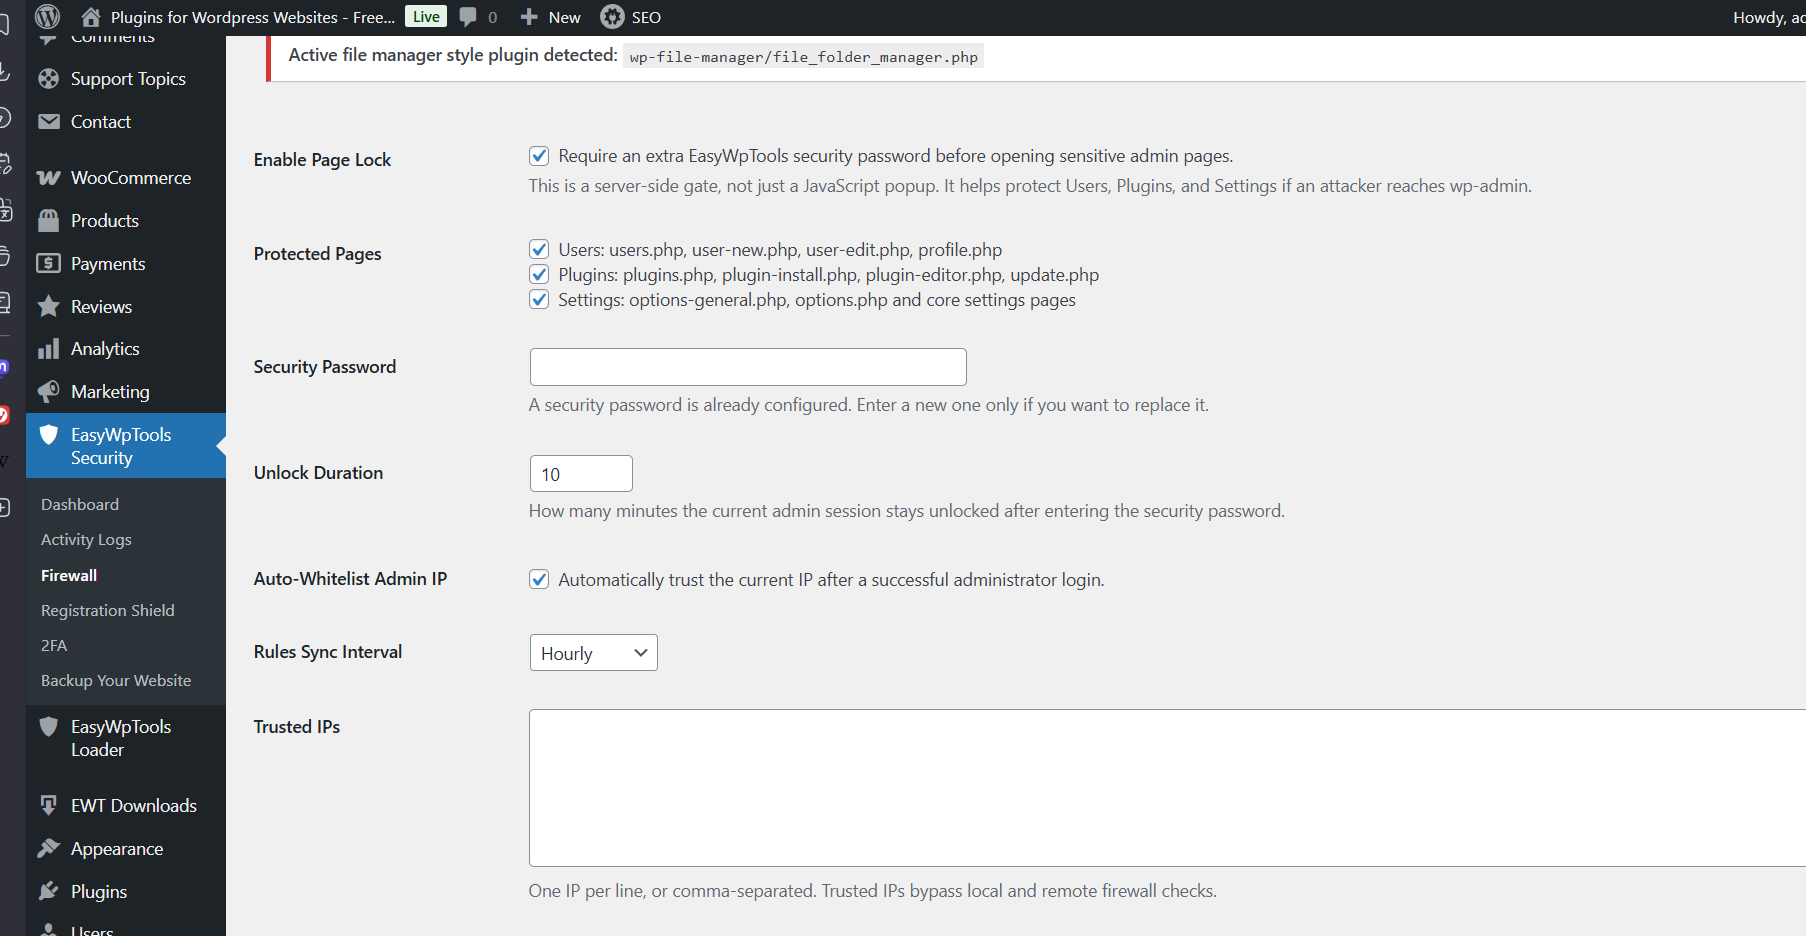Click SEO in the admin bar
The width and height of the screenshot is (1806, 936).
(646, 17)
